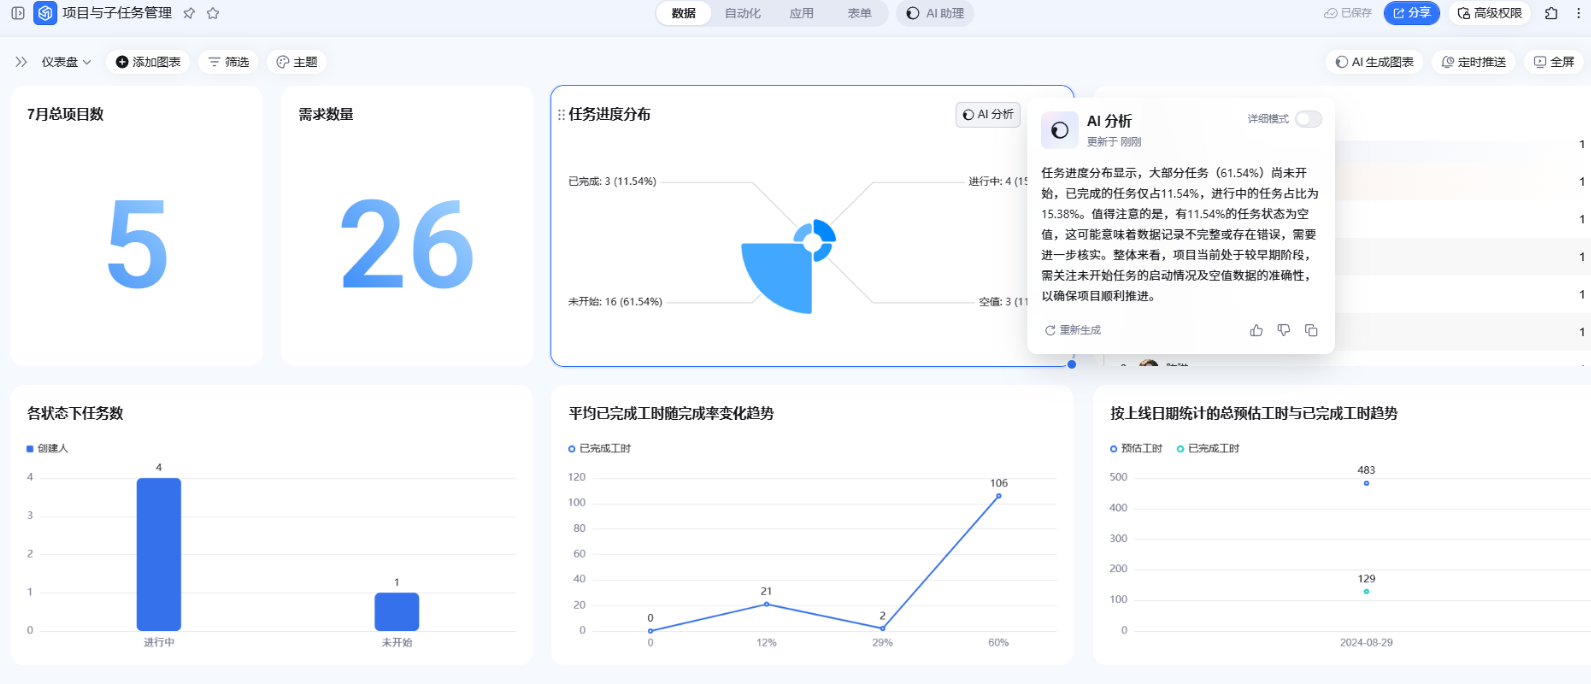Switch to the 表单 tab

pyautogui.click(x=859, y=13)
